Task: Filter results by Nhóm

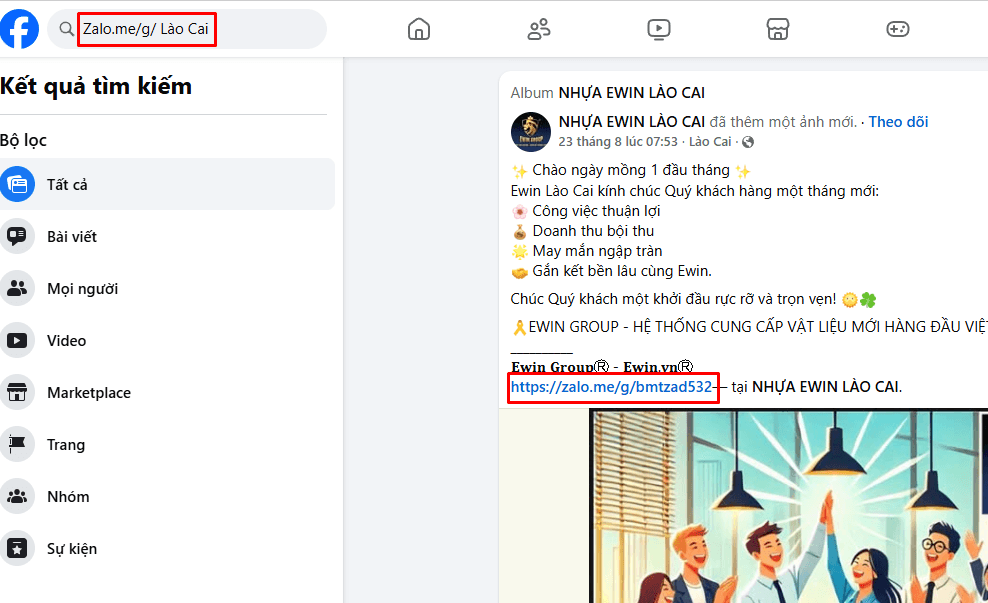Action: tap(67, 497)
